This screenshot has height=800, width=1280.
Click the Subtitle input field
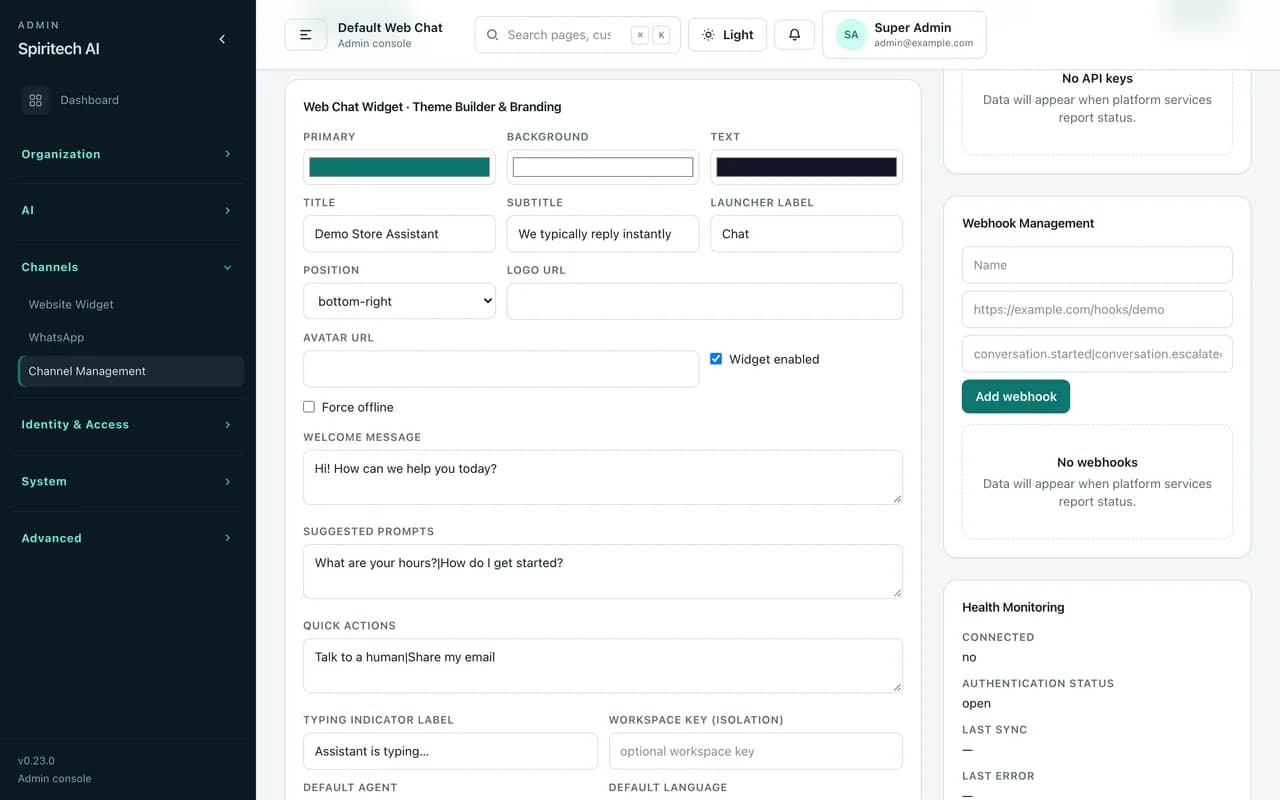click(x=603, y=234)
